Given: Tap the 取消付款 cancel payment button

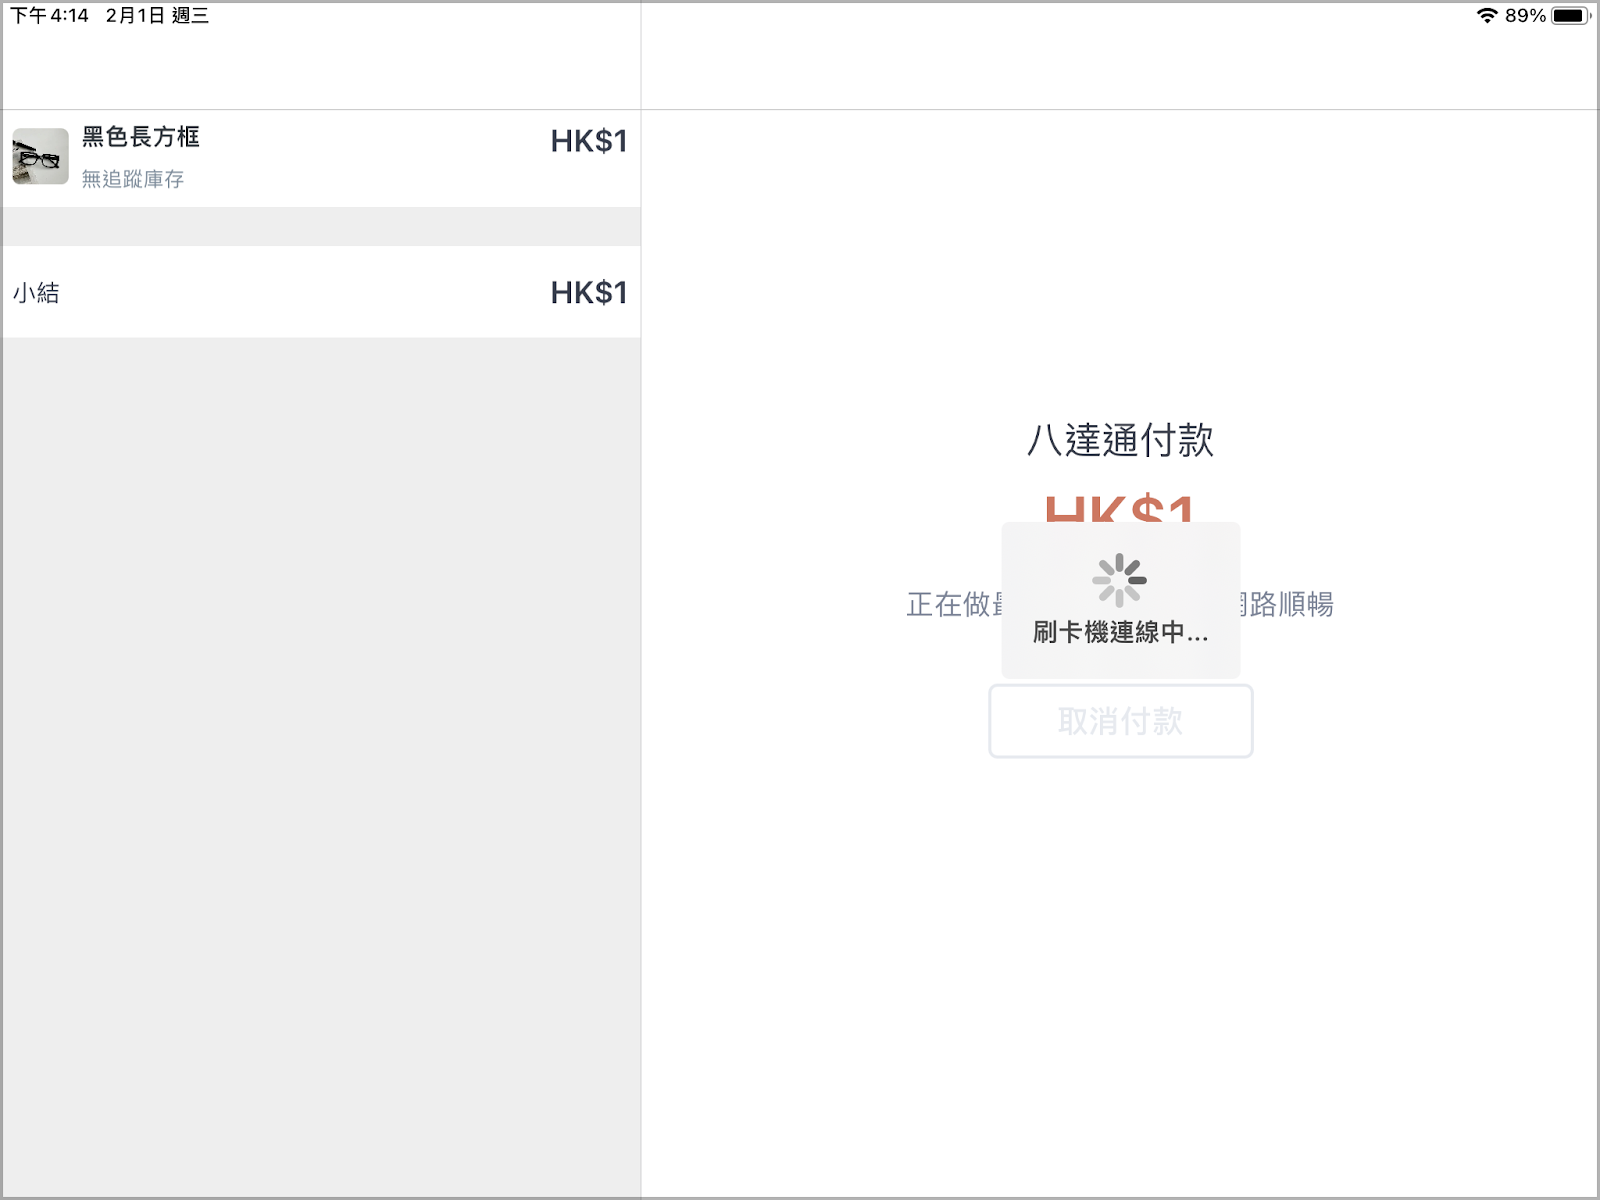Looking at the screenshot, I should 1120,721.
